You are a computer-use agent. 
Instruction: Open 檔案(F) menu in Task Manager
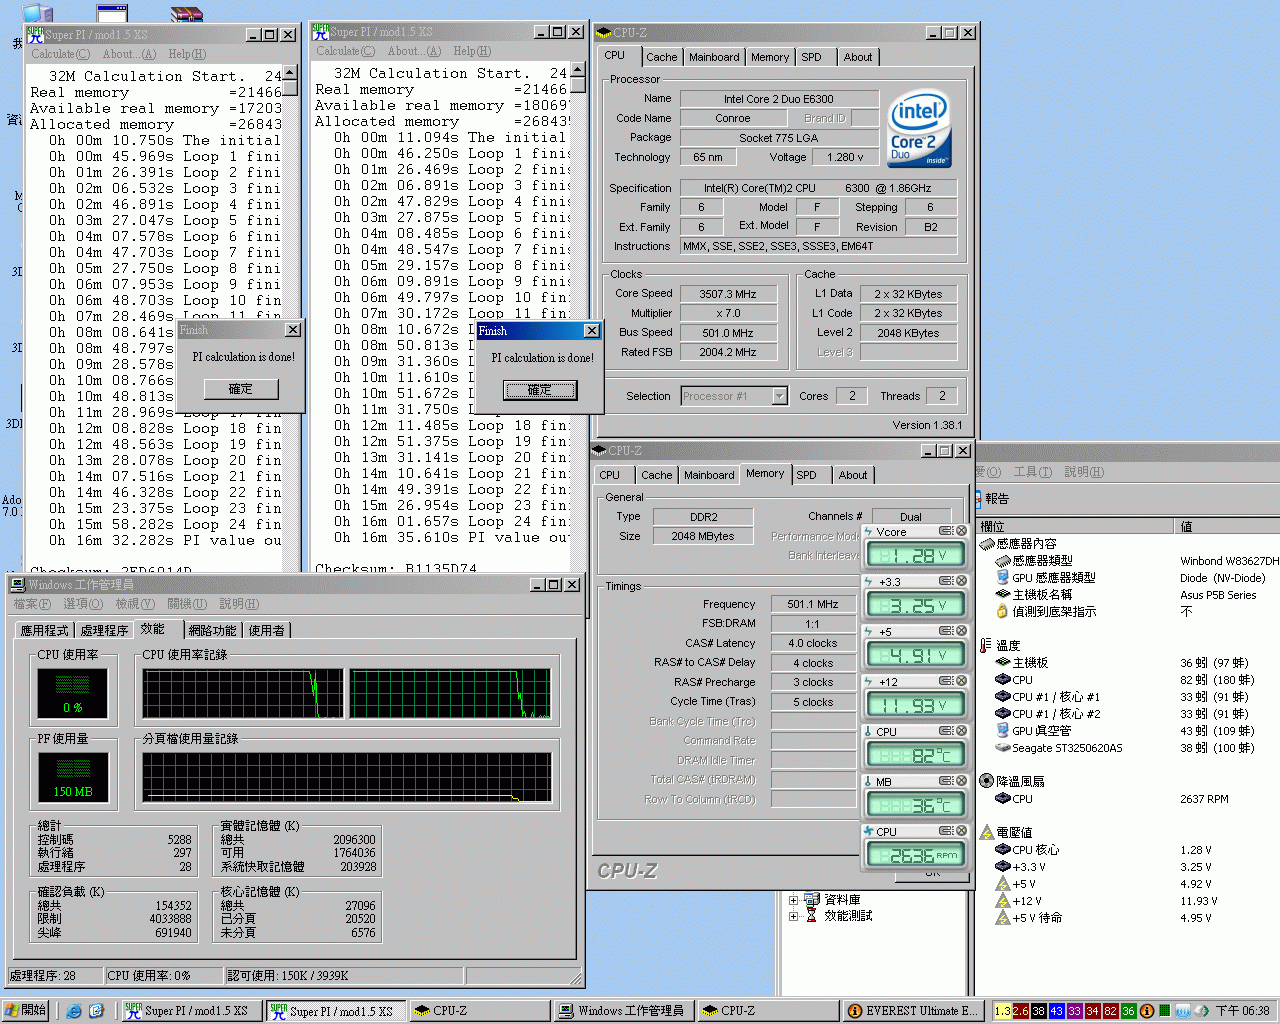pos(31,604)
